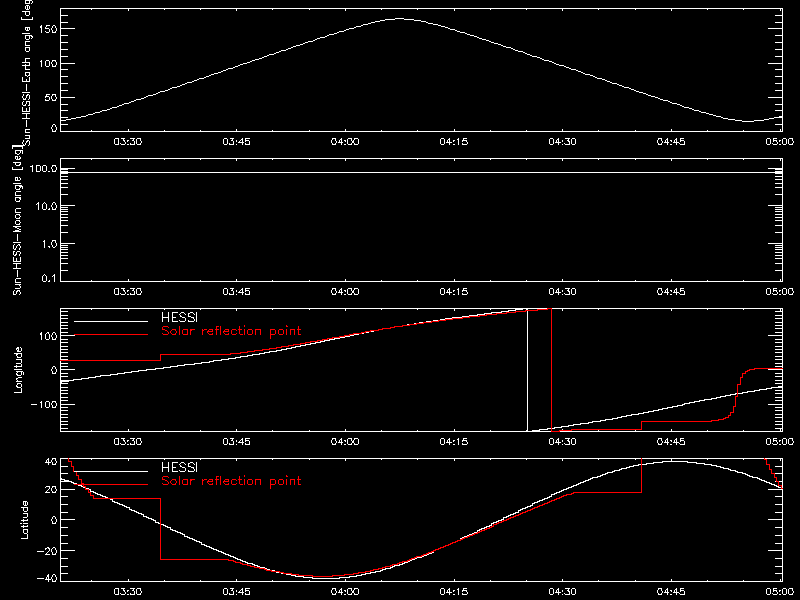Select red Solar reflection point label in Longitude plot
The height and width of the screenshot is (600, 800).
coord(231,331)
